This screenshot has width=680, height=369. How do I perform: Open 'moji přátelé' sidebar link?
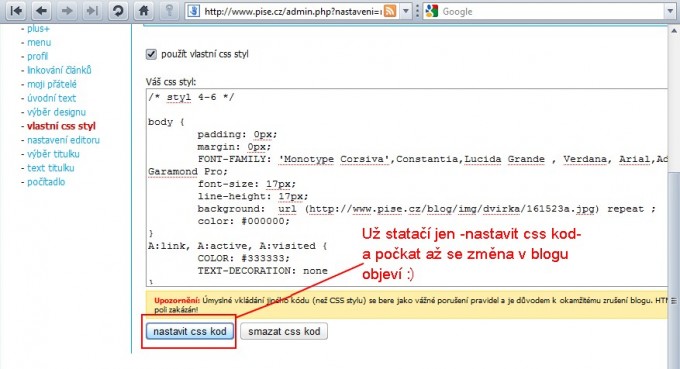(x=52, y=84)
